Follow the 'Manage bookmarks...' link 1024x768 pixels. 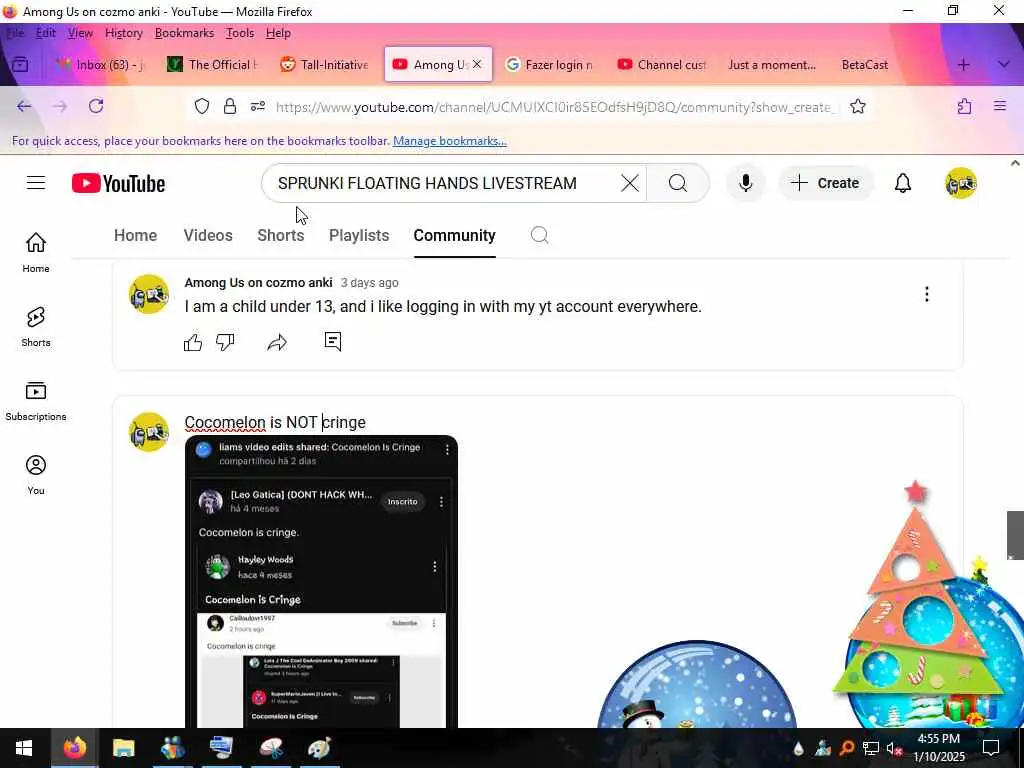[x=449, y=141]
